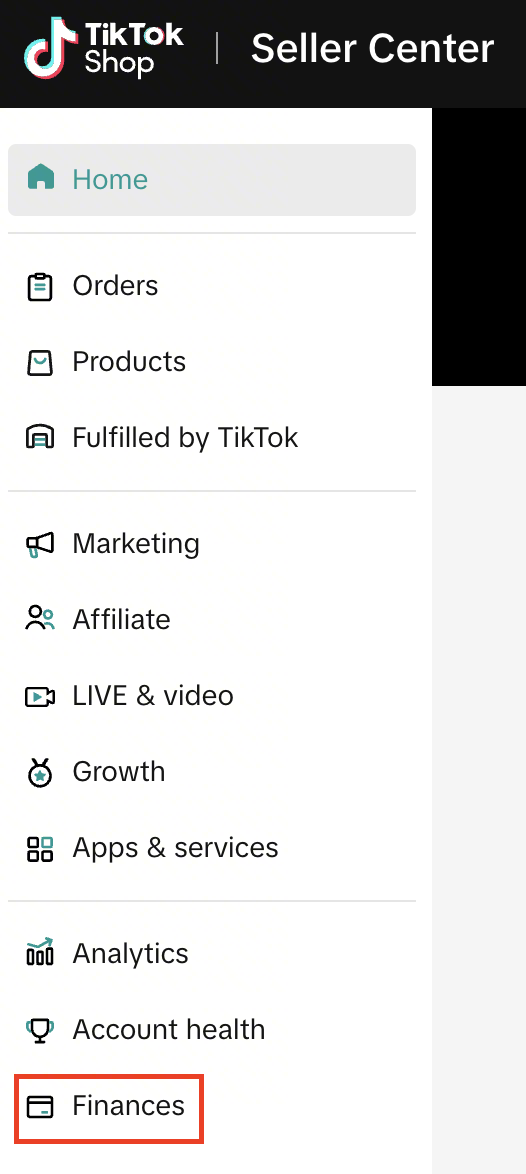Select Marketing in the sidebar

click(x=212, y=544)
